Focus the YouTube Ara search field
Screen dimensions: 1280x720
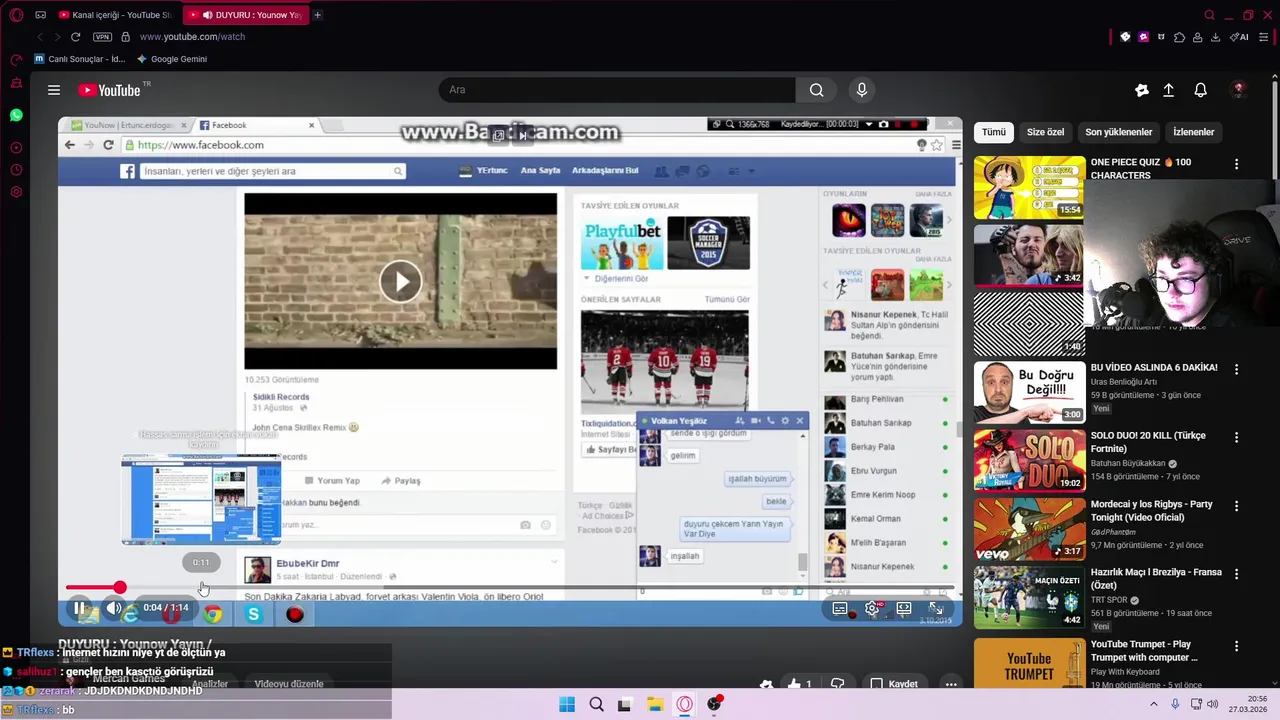(x=617, y=90)
